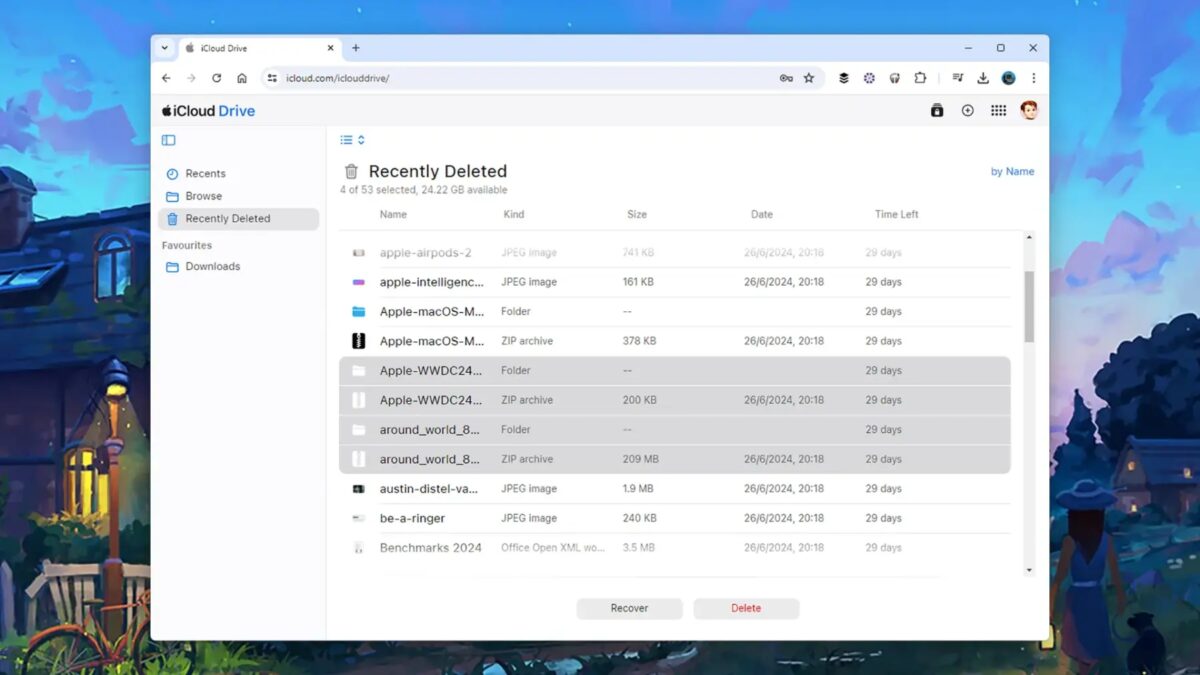Open Chrome downloads icon
The height and width of the screenshot is (675, 1200).
point(983,78)
